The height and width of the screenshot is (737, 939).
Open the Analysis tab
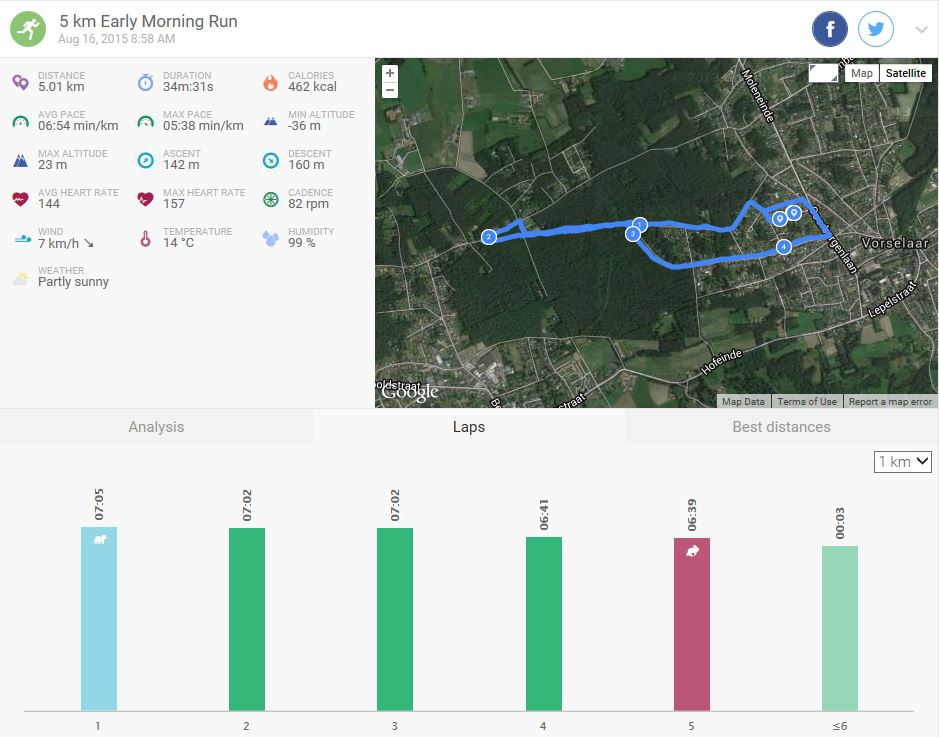pos(156,427)
